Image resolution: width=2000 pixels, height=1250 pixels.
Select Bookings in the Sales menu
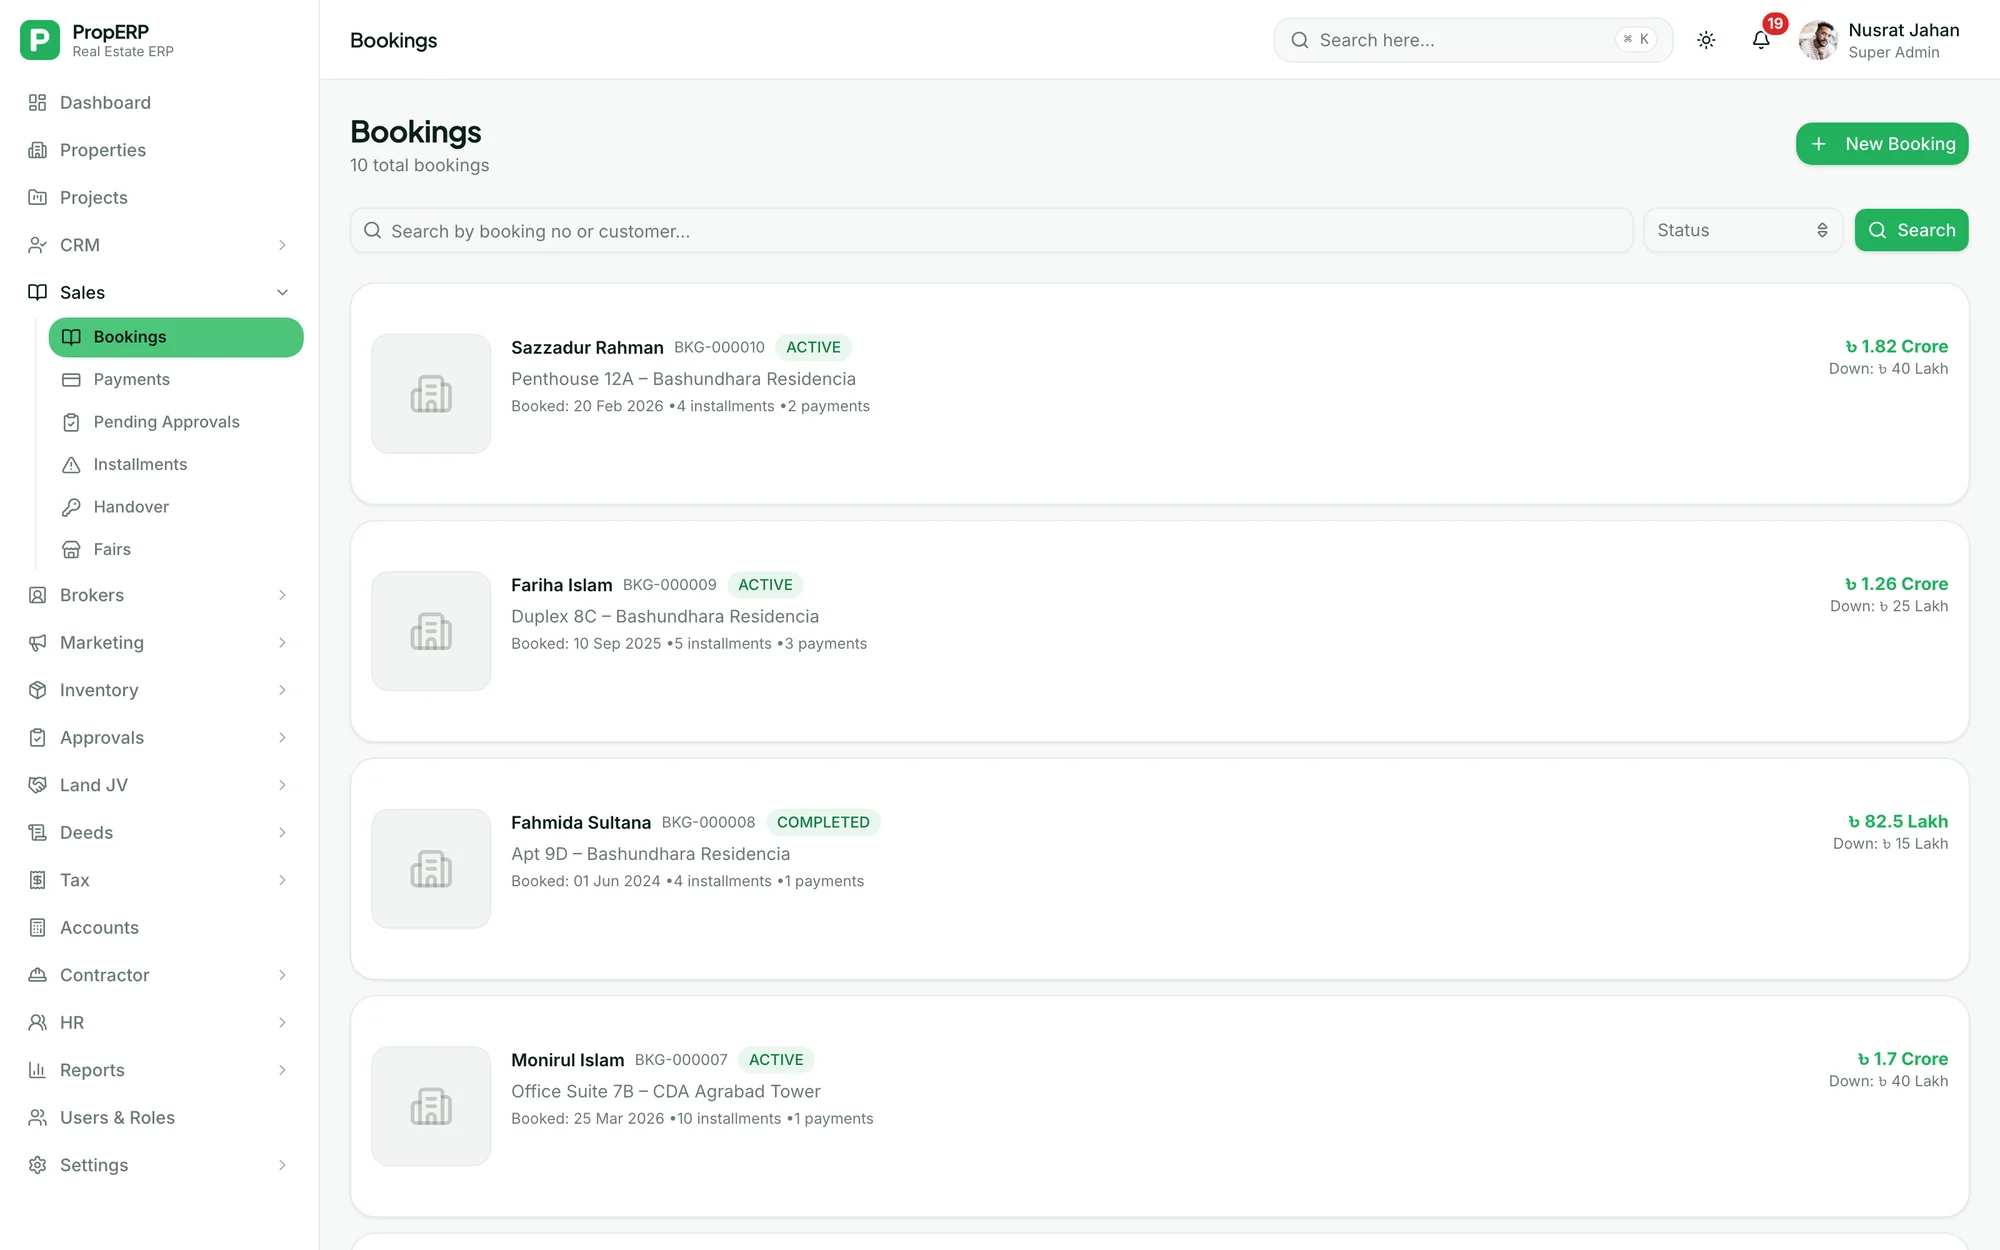pos(176,337)
